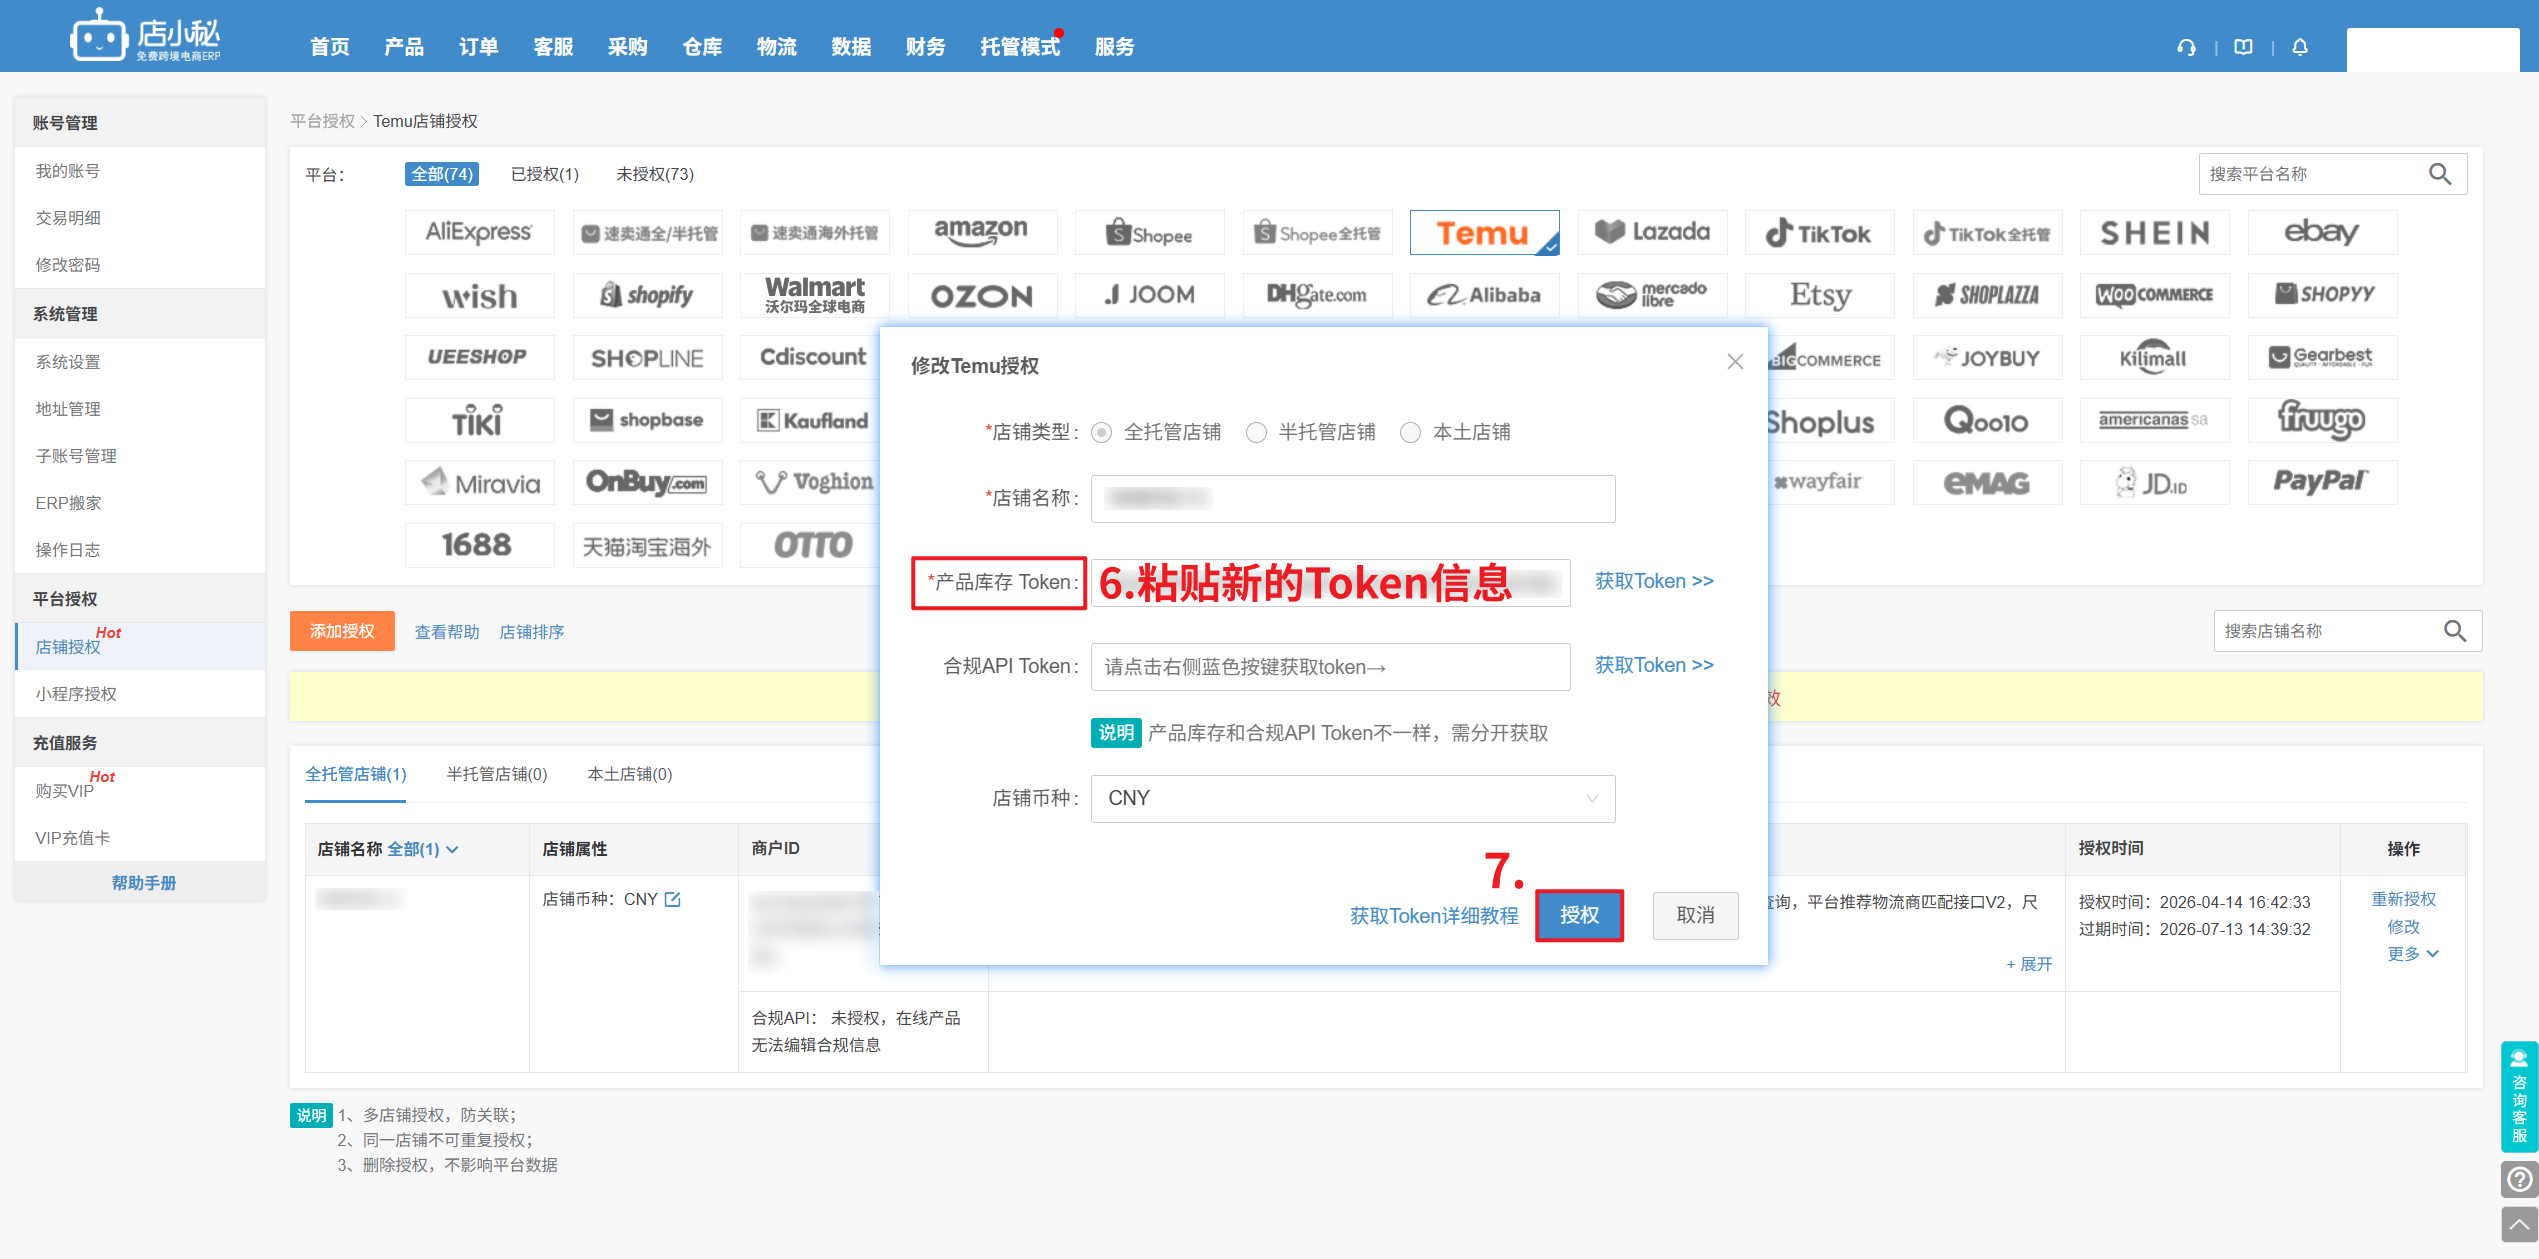
Task: Expand the 更多 actions dropdown
Action: (2412, 954)
